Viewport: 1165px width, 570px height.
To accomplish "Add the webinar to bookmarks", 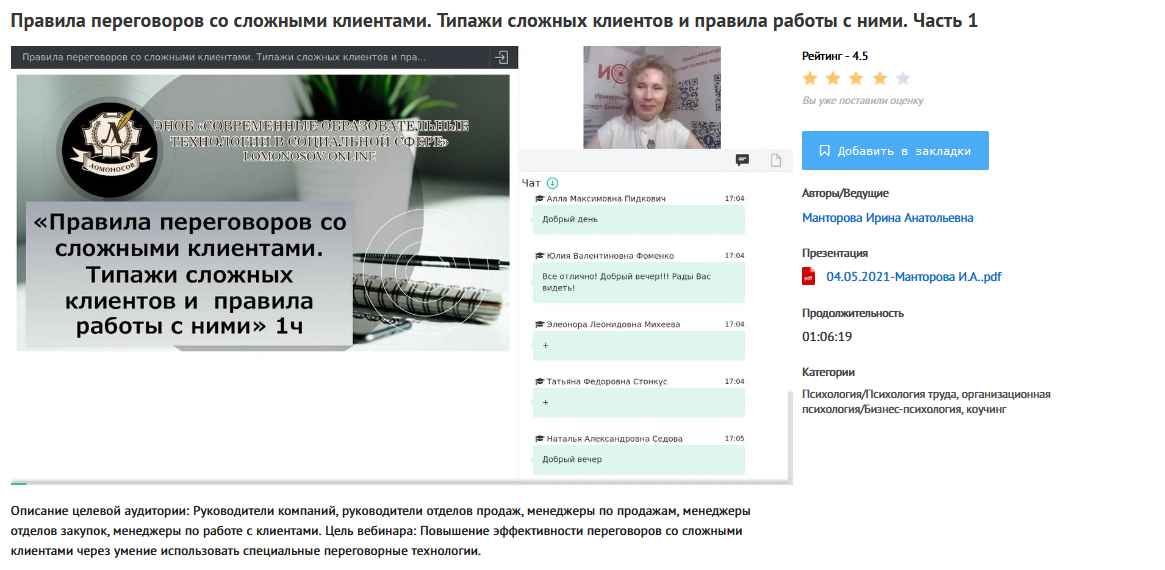I will [x=895, y=151].
